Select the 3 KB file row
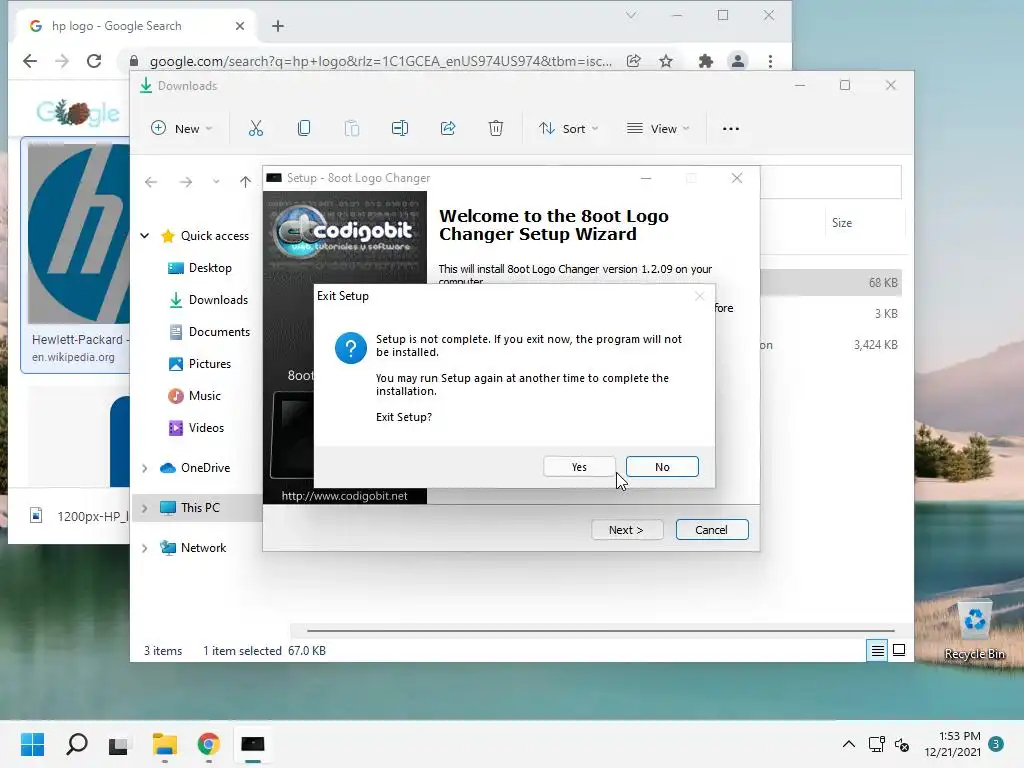This screenshot has width=1024, height=768. click(831, 313)
